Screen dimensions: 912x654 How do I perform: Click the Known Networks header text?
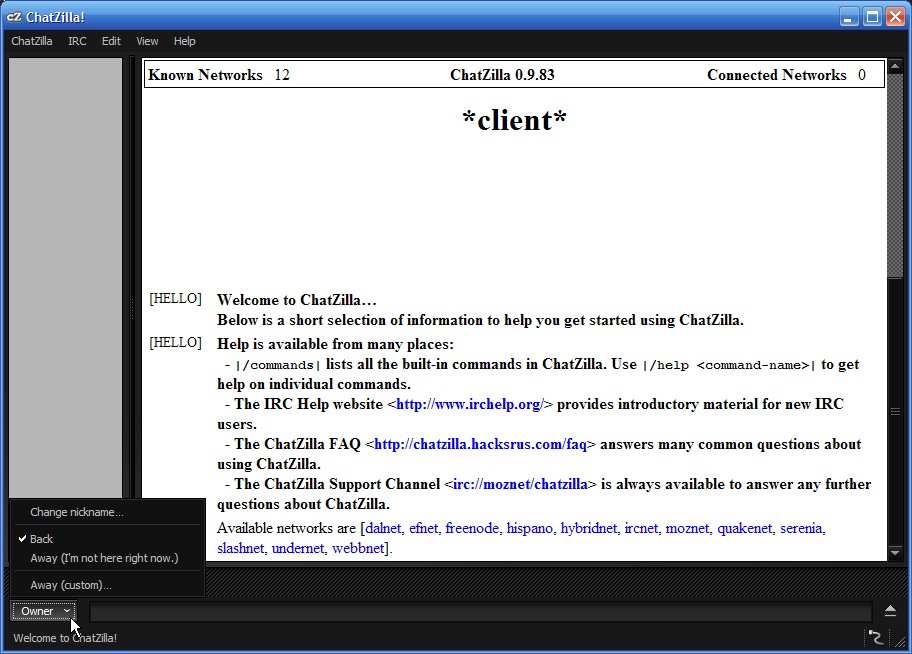coord(205,75)
